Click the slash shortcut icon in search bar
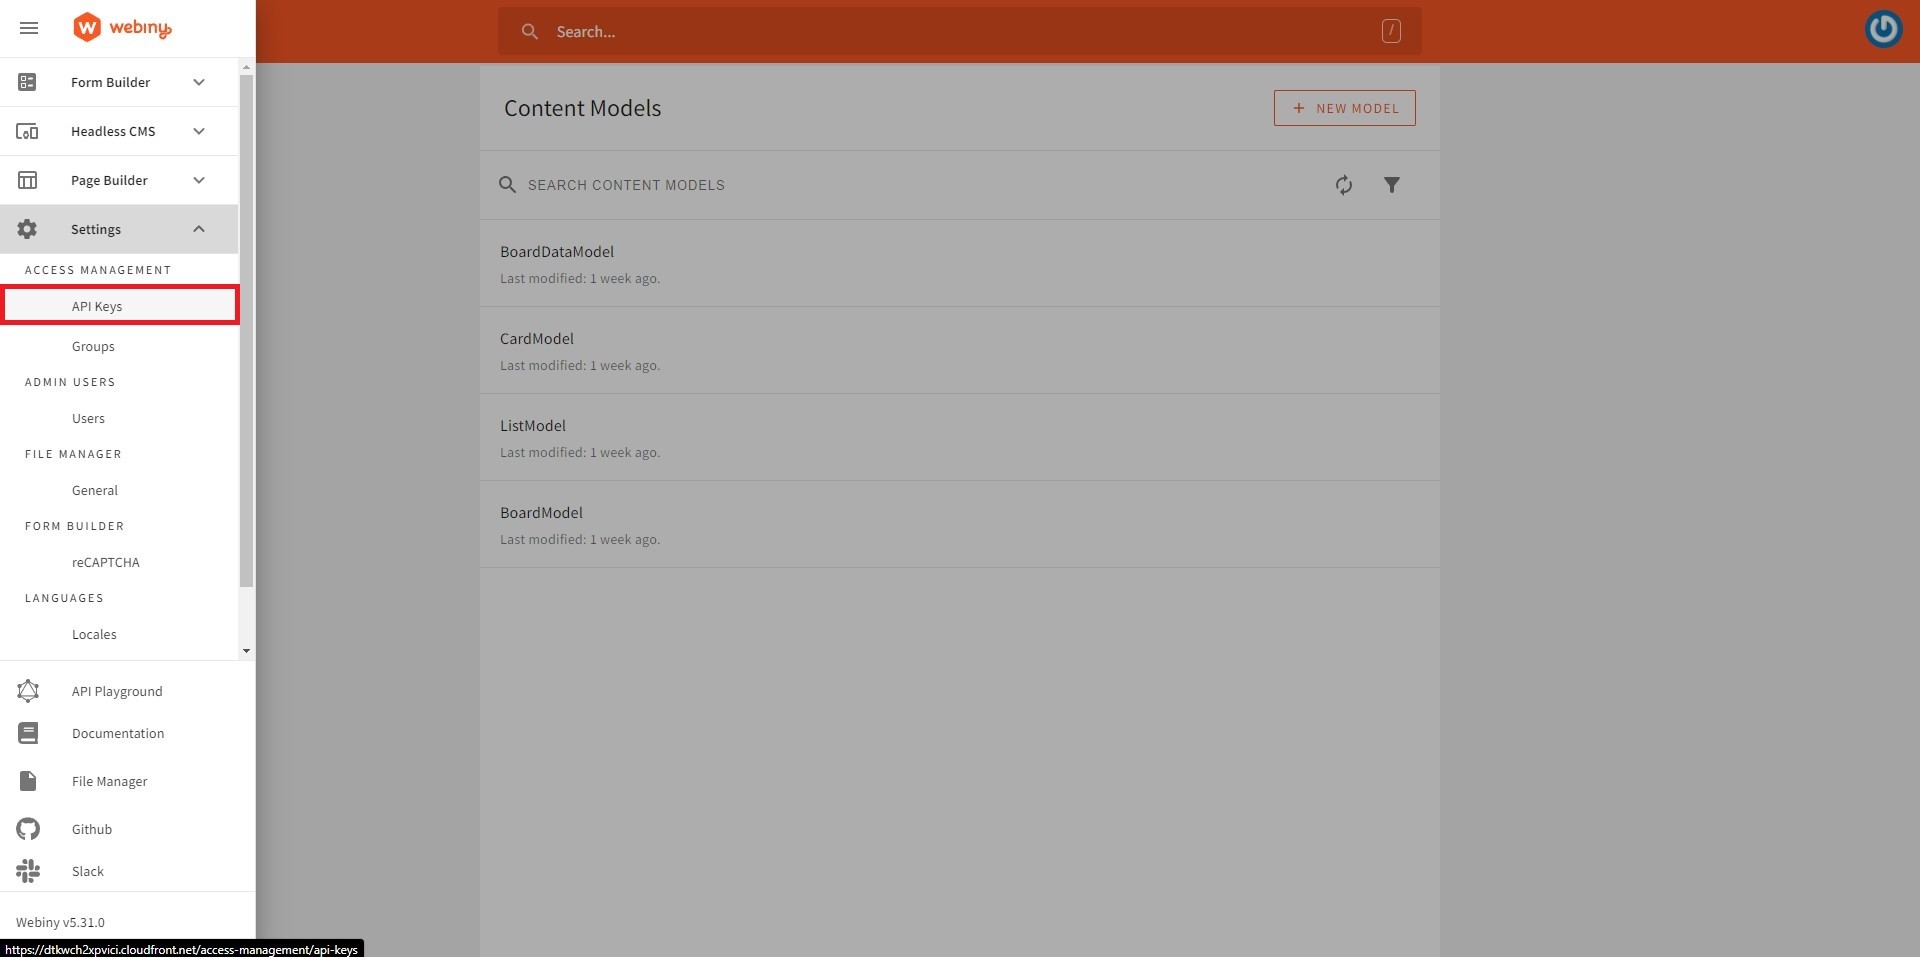The width and height of the screenshot is (1920, 957). click(x=1391, y=31)
